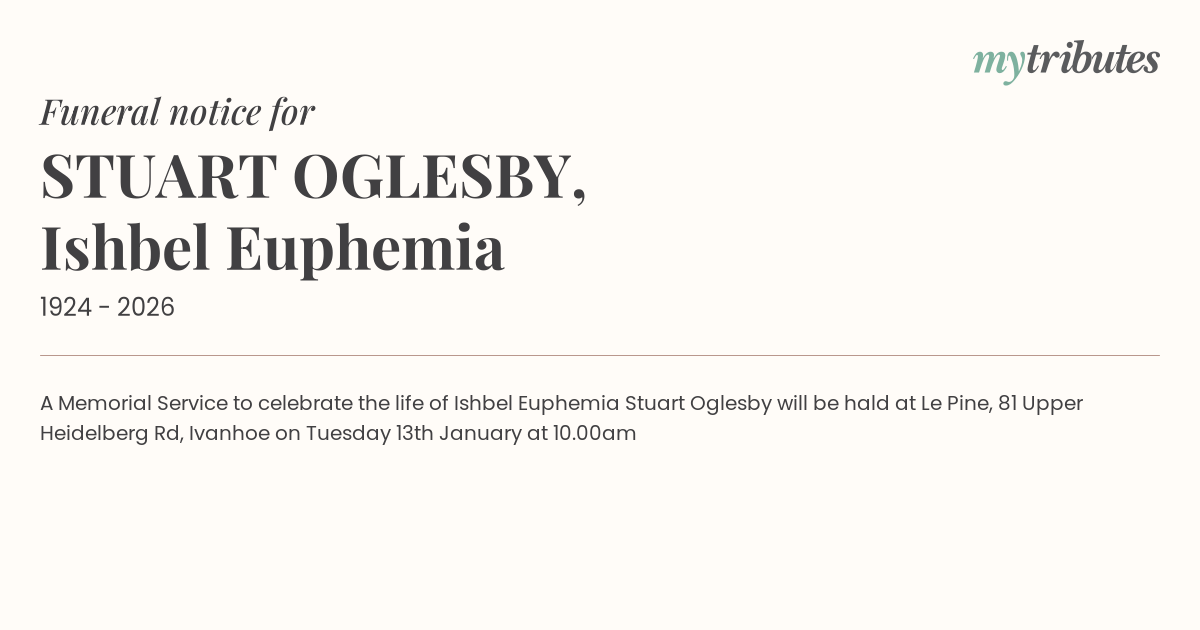Click "Heidelberg Rd" on the second line
The width and height of the screenshot is (1200, 630).
(x=108, y=434)
